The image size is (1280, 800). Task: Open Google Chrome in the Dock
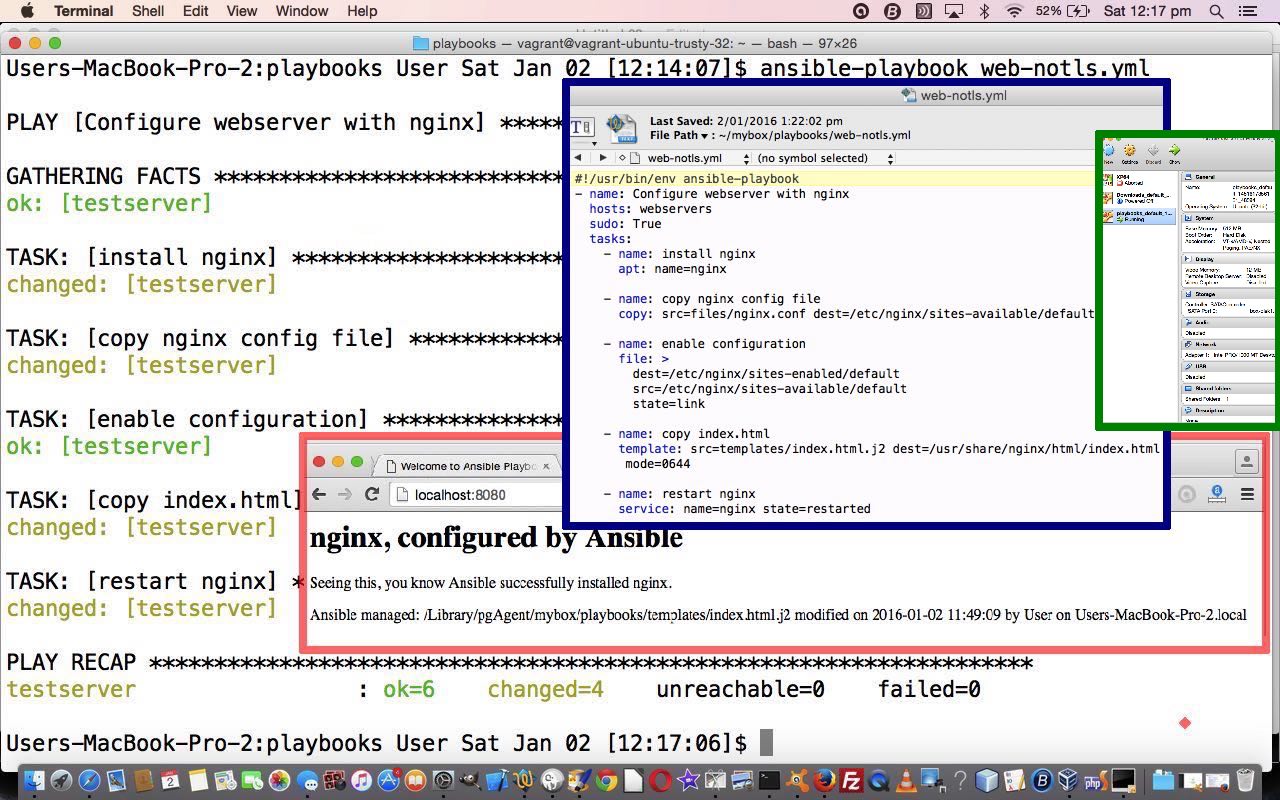[x=606, y=781]
